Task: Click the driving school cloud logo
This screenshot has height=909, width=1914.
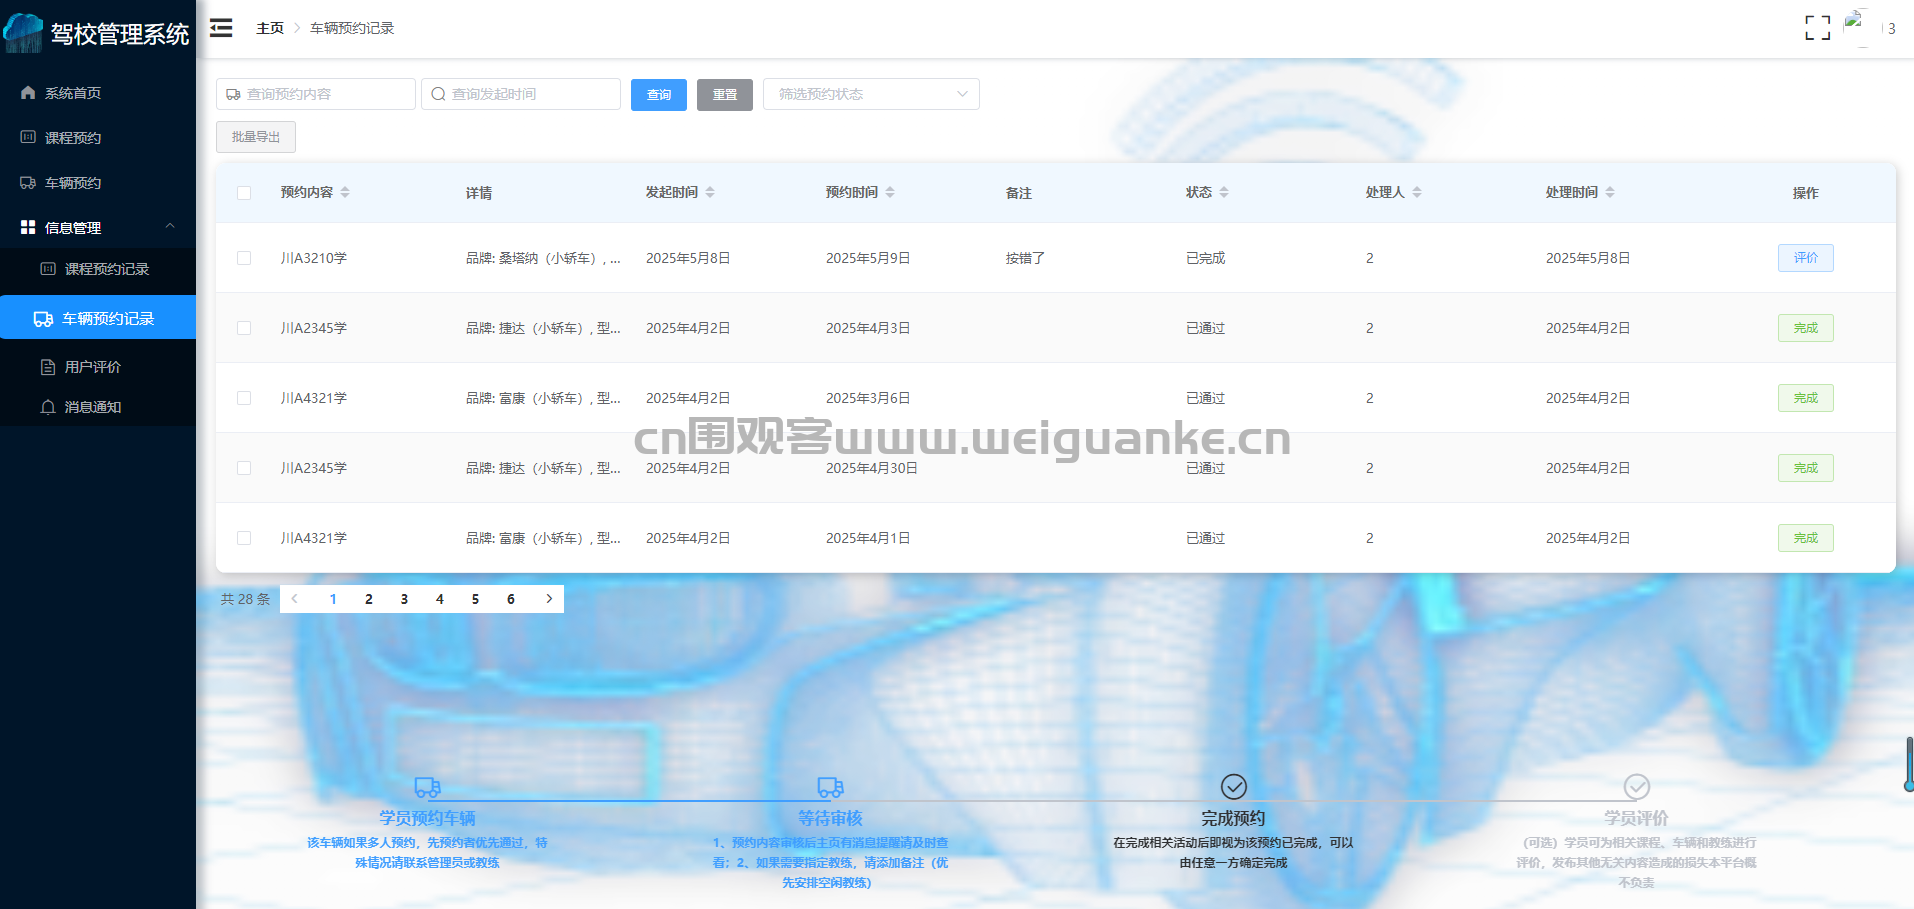Action: [x=23, y=33]
